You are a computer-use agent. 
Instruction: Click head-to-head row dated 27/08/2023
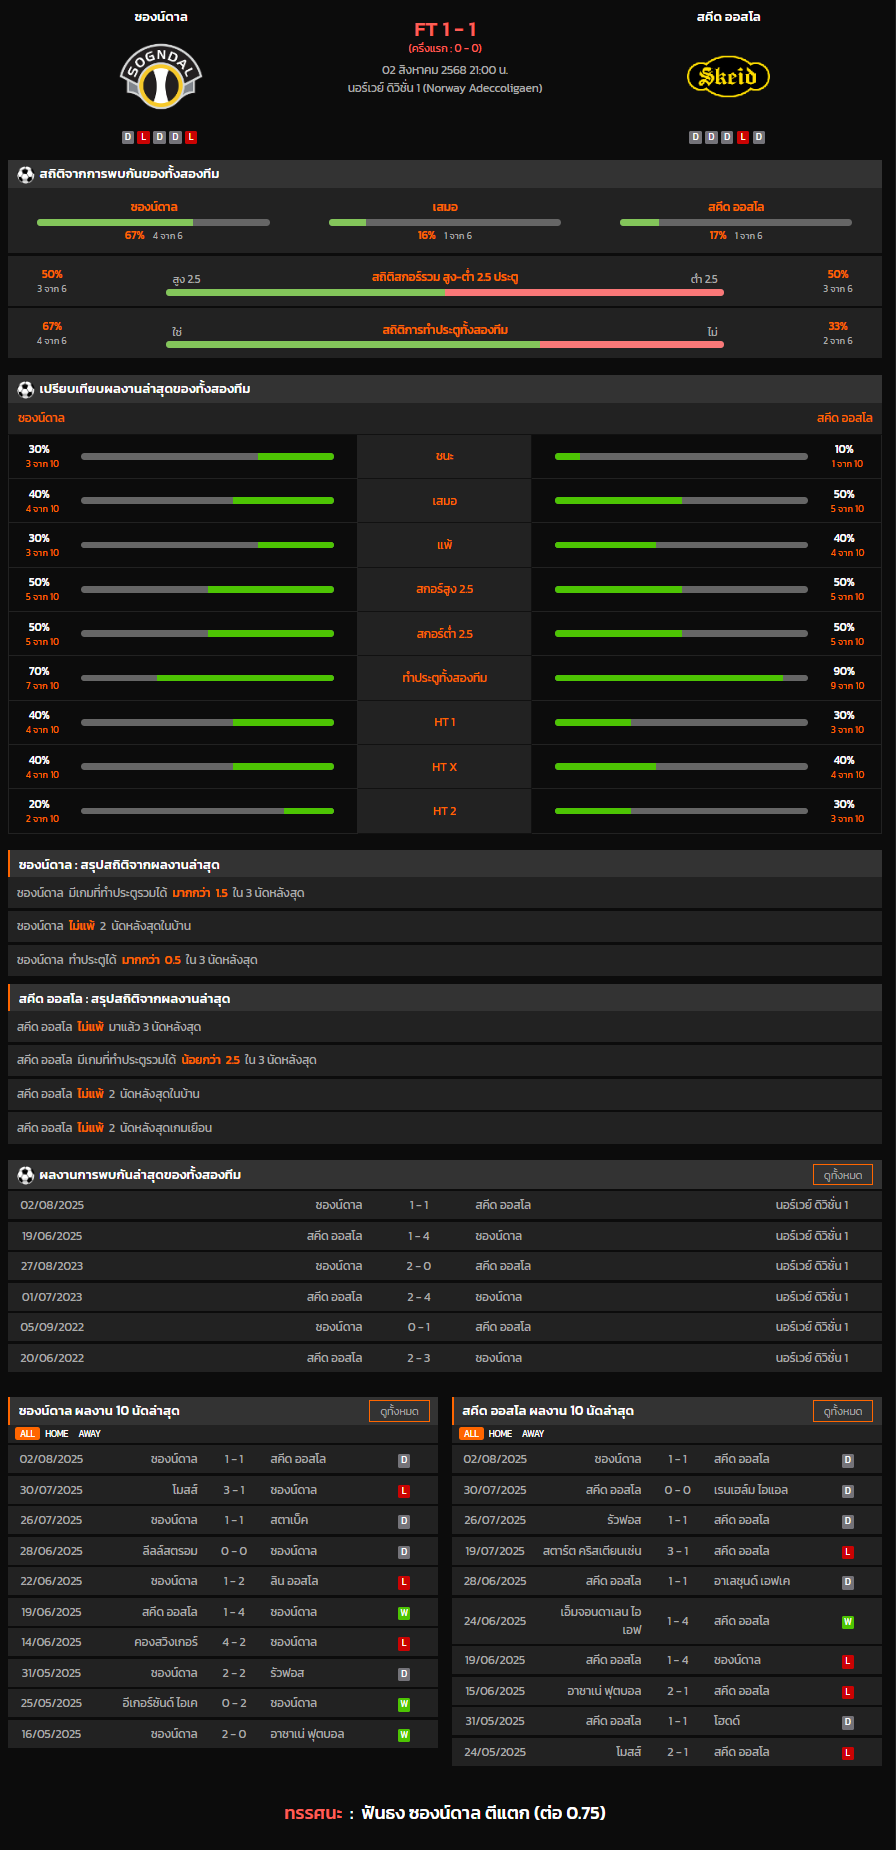coord(445,1266)
